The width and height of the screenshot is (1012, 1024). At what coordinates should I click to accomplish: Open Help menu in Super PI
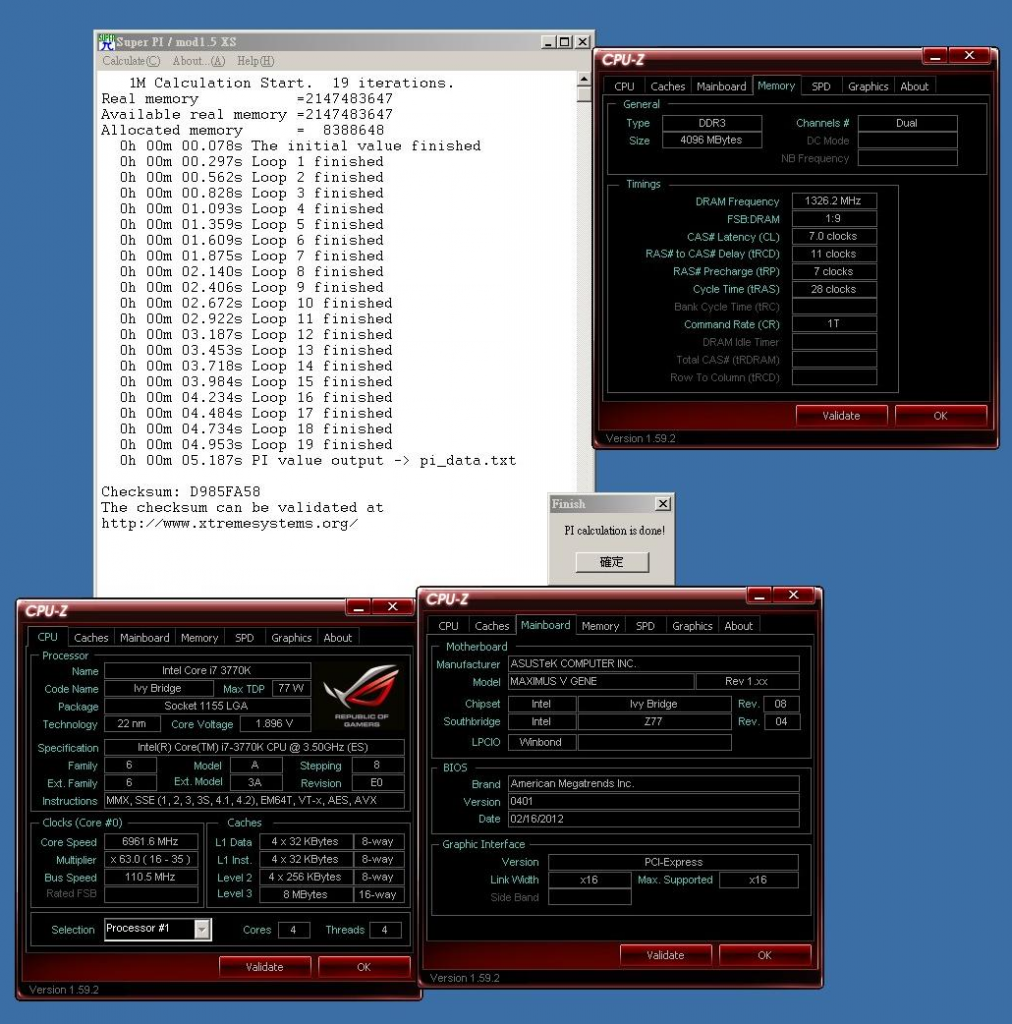pos(255,61)
